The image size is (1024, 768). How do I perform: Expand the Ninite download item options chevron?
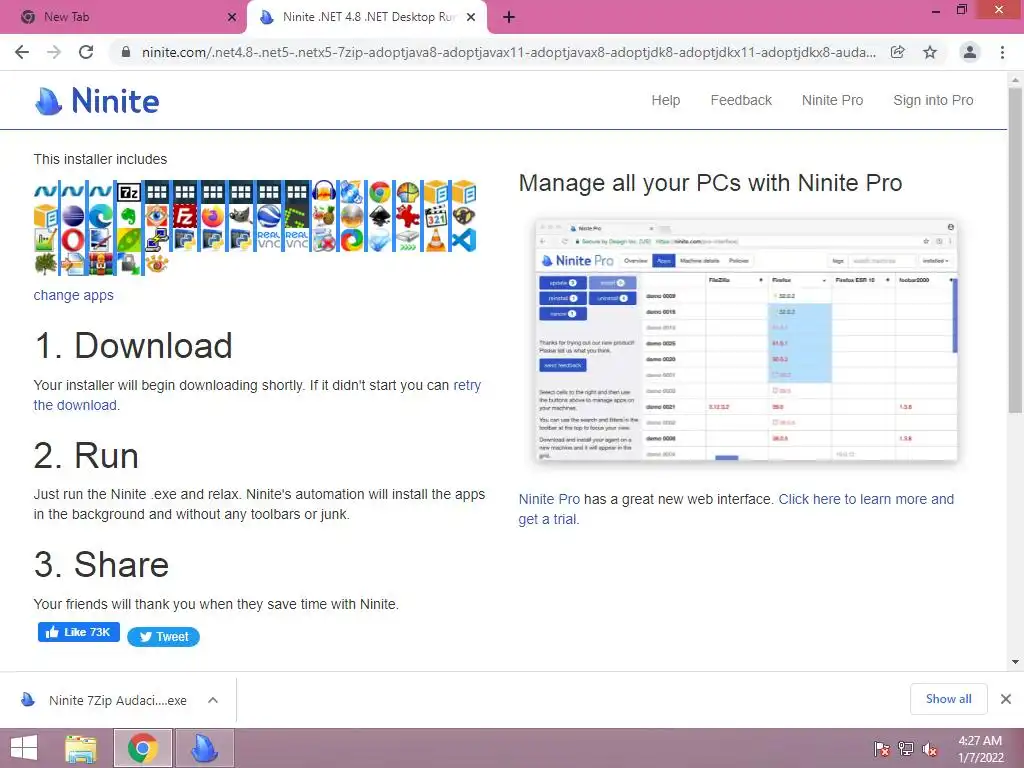click(x=212, y=700)
